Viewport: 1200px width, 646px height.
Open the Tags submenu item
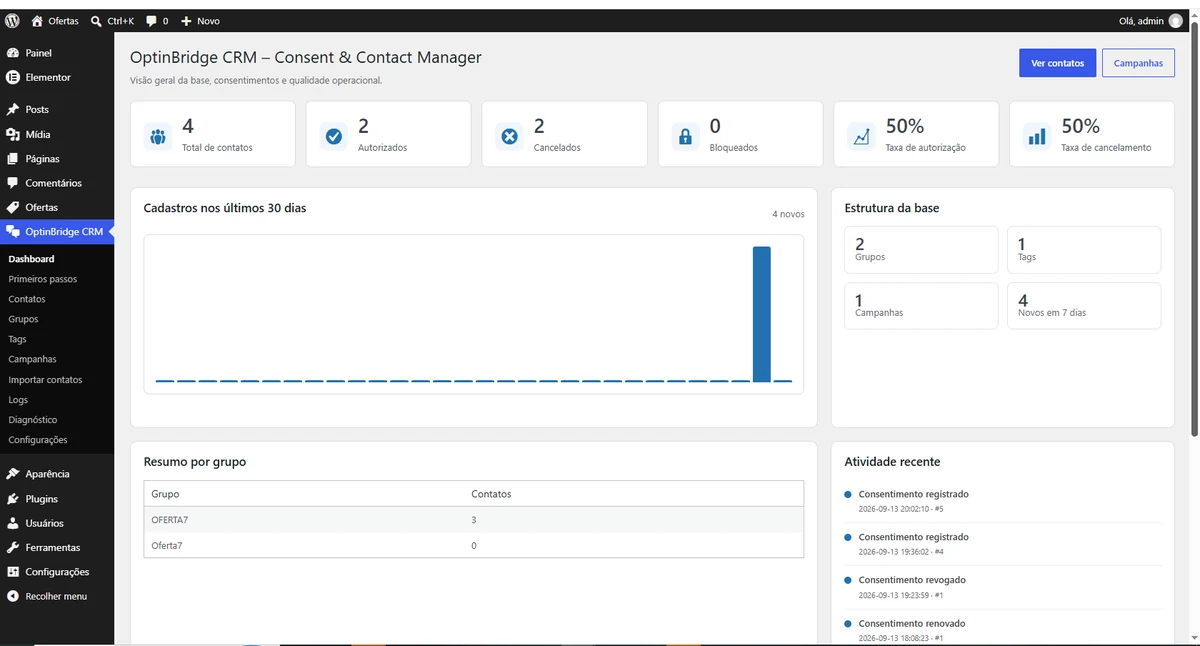click(17, 339)
